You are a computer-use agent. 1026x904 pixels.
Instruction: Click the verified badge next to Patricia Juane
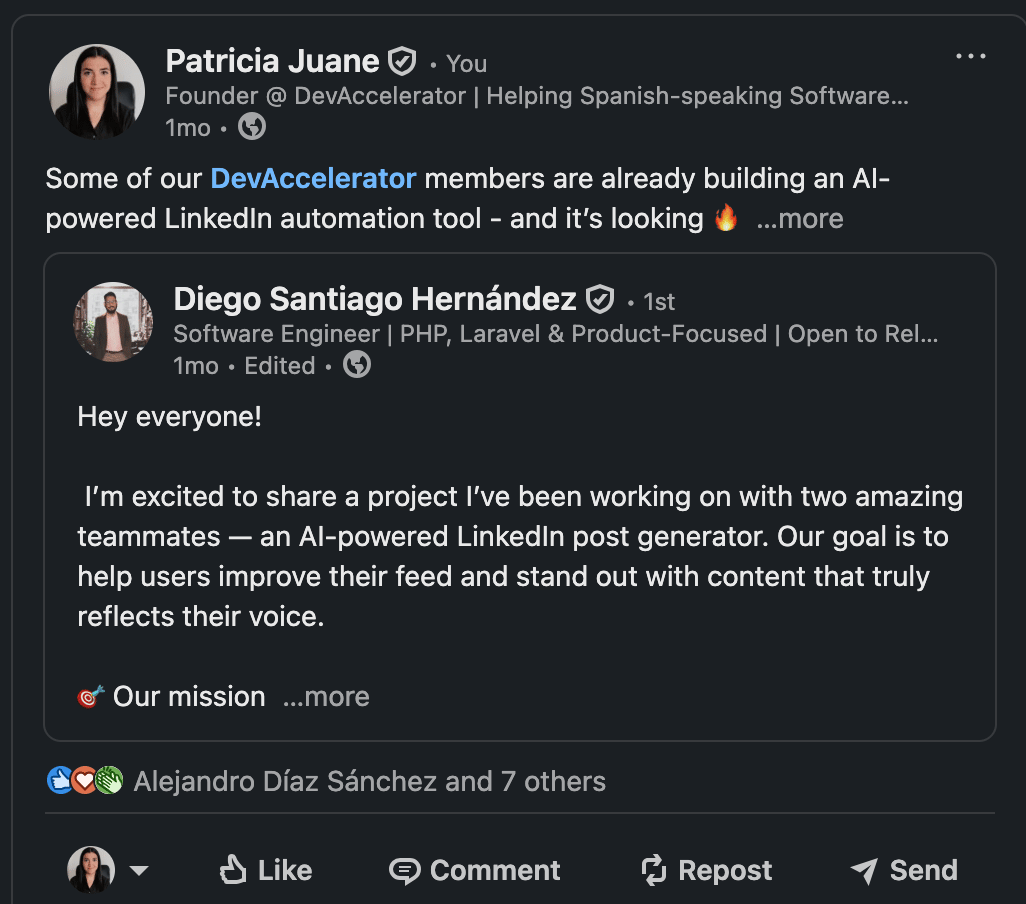tap(402, 61)
